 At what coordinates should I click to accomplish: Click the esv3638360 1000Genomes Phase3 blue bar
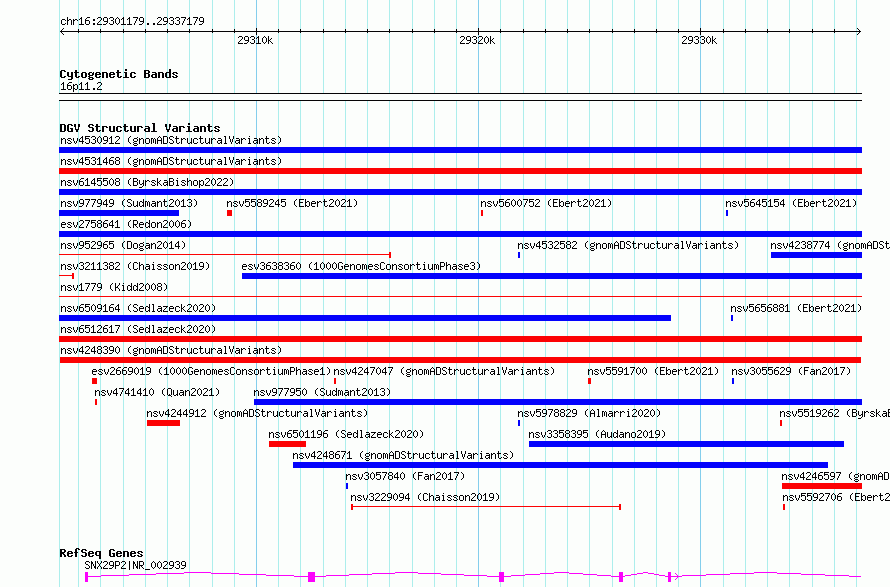pos(552,276)
